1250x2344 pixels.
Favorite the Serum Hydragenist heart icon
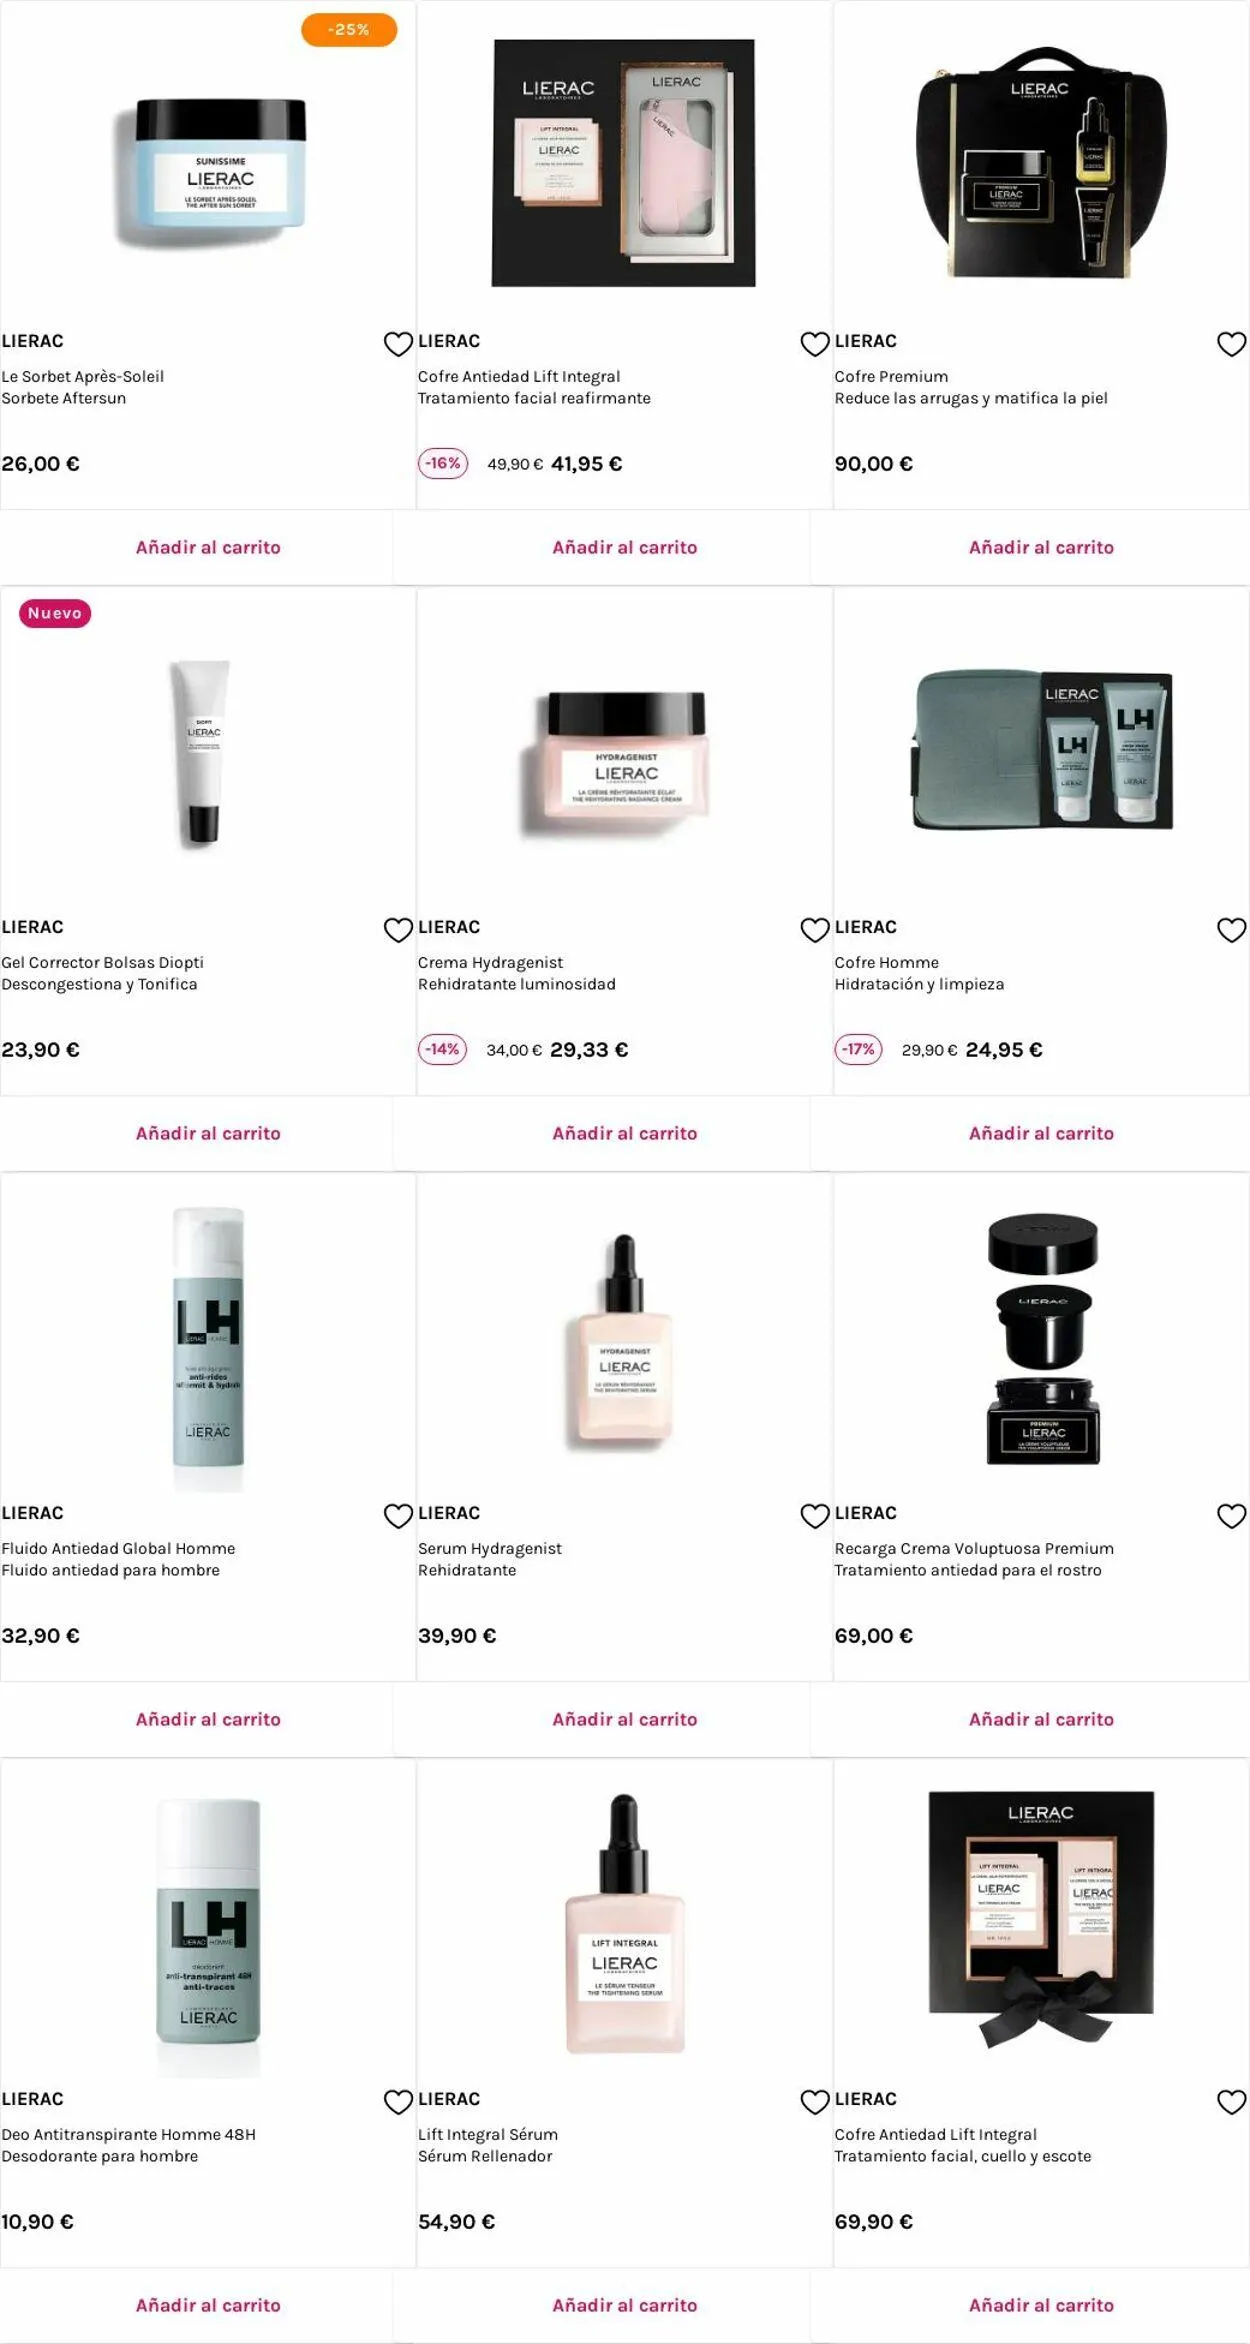pyautogui.click(x=815, y=1516)
